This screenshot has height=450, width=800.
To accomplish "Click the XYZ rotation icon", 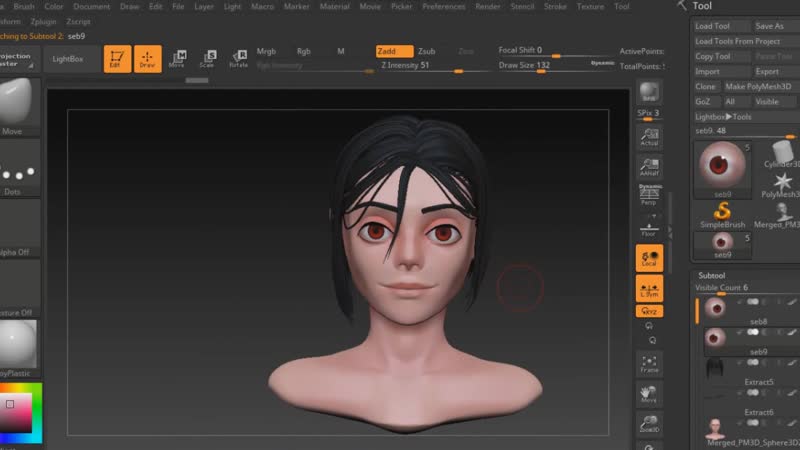I will [649, 311].
